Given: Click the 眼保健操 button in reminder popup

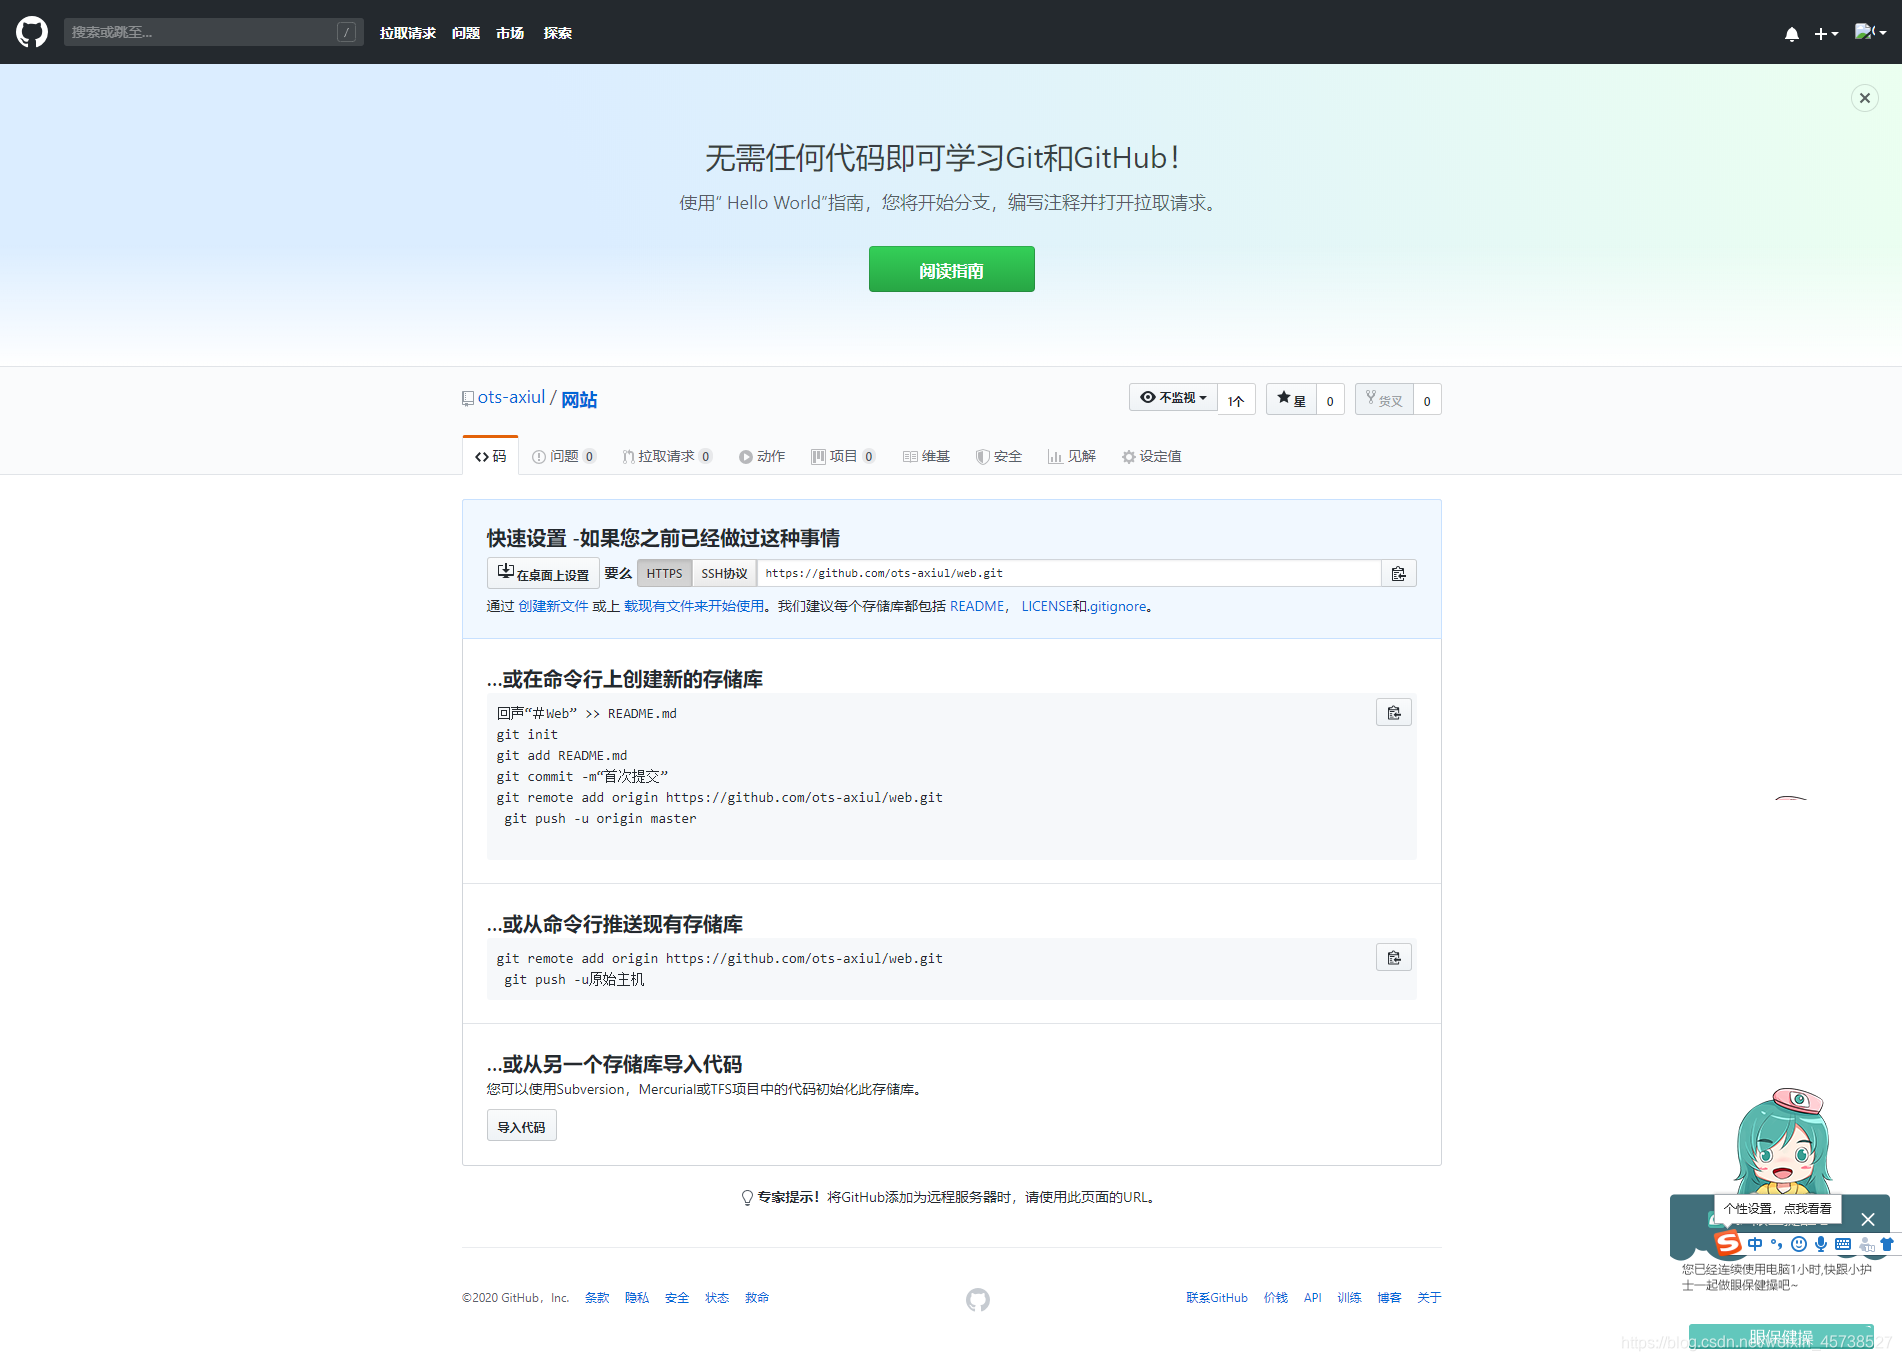Looking at the screenshot, I should tap(1781, 1337).
